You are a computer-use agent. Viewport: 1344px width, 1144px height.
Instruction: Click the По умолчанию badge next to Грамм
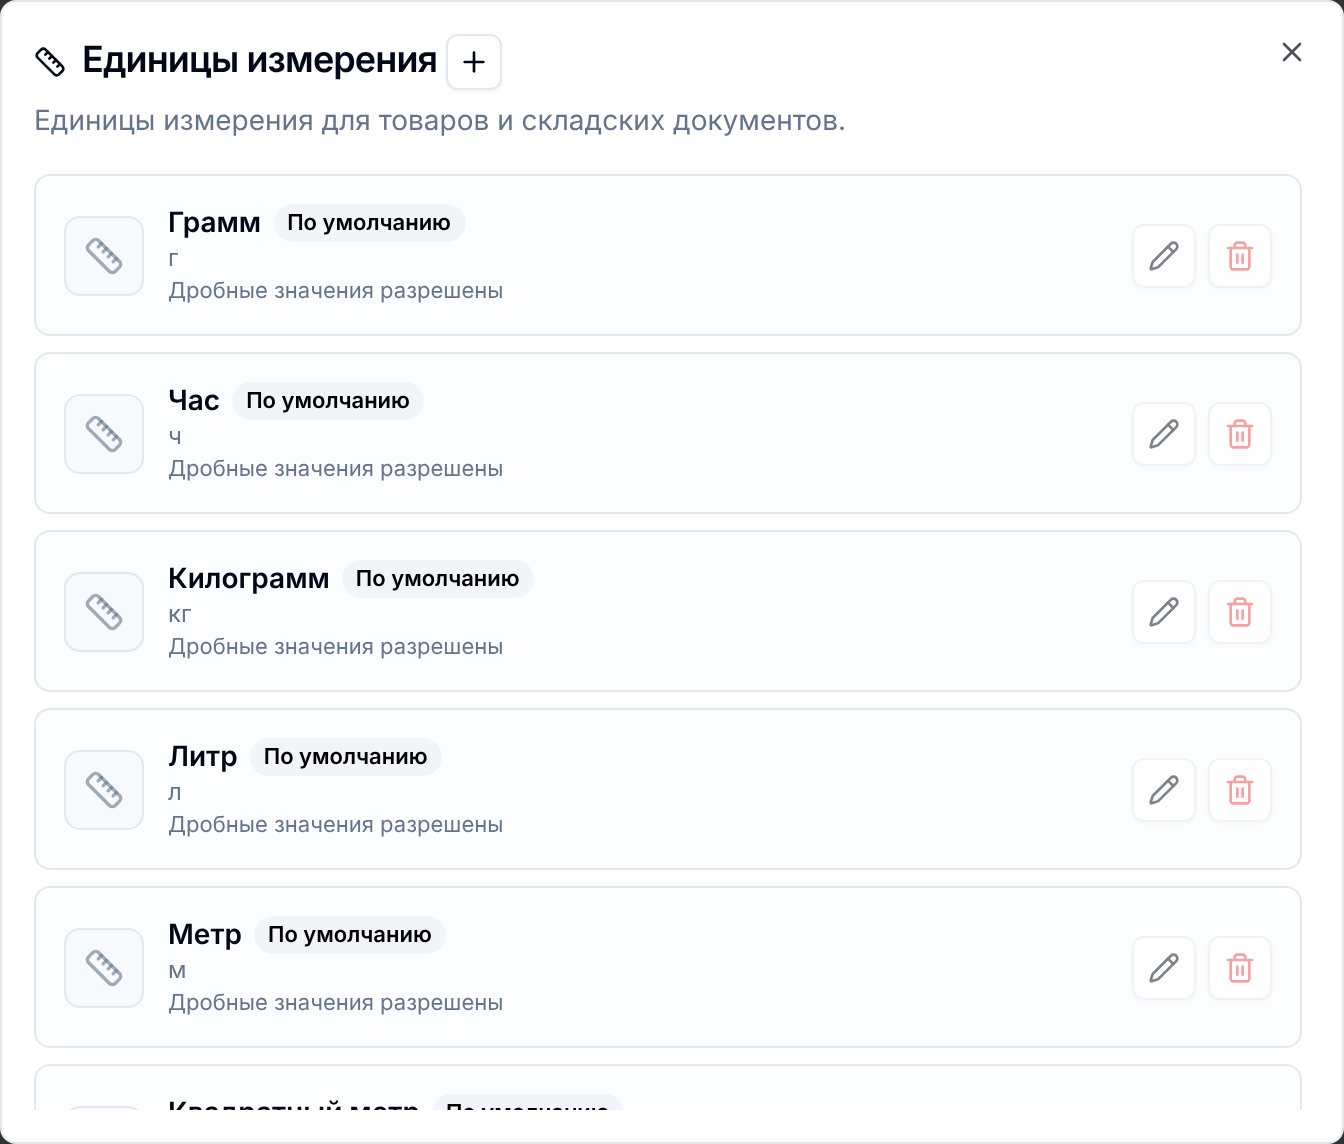pyautogui.click(x=369, y=222)
